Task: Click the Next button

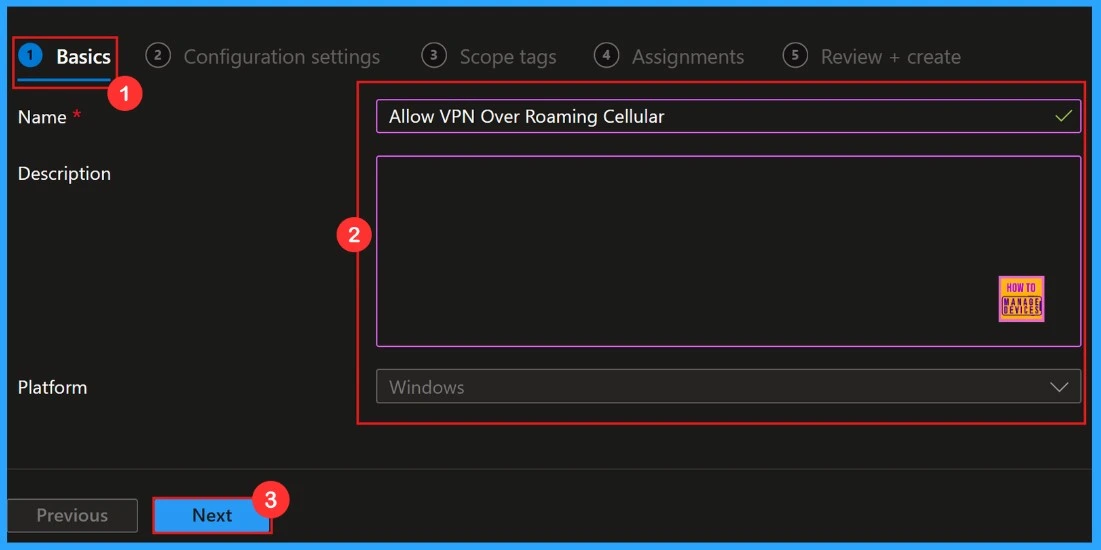Action: pyautogui.click(x=212, y=516)
